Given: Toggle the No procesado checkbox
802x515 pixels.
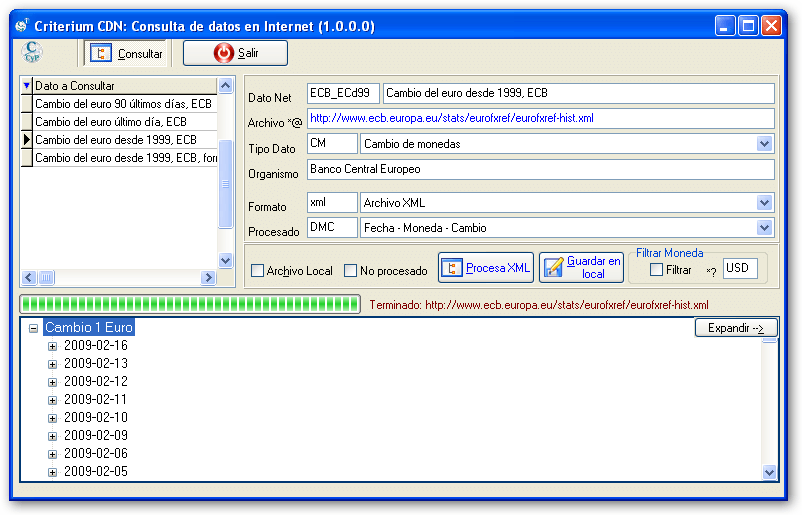Looking at the screenshot, I should click(350, 271).
